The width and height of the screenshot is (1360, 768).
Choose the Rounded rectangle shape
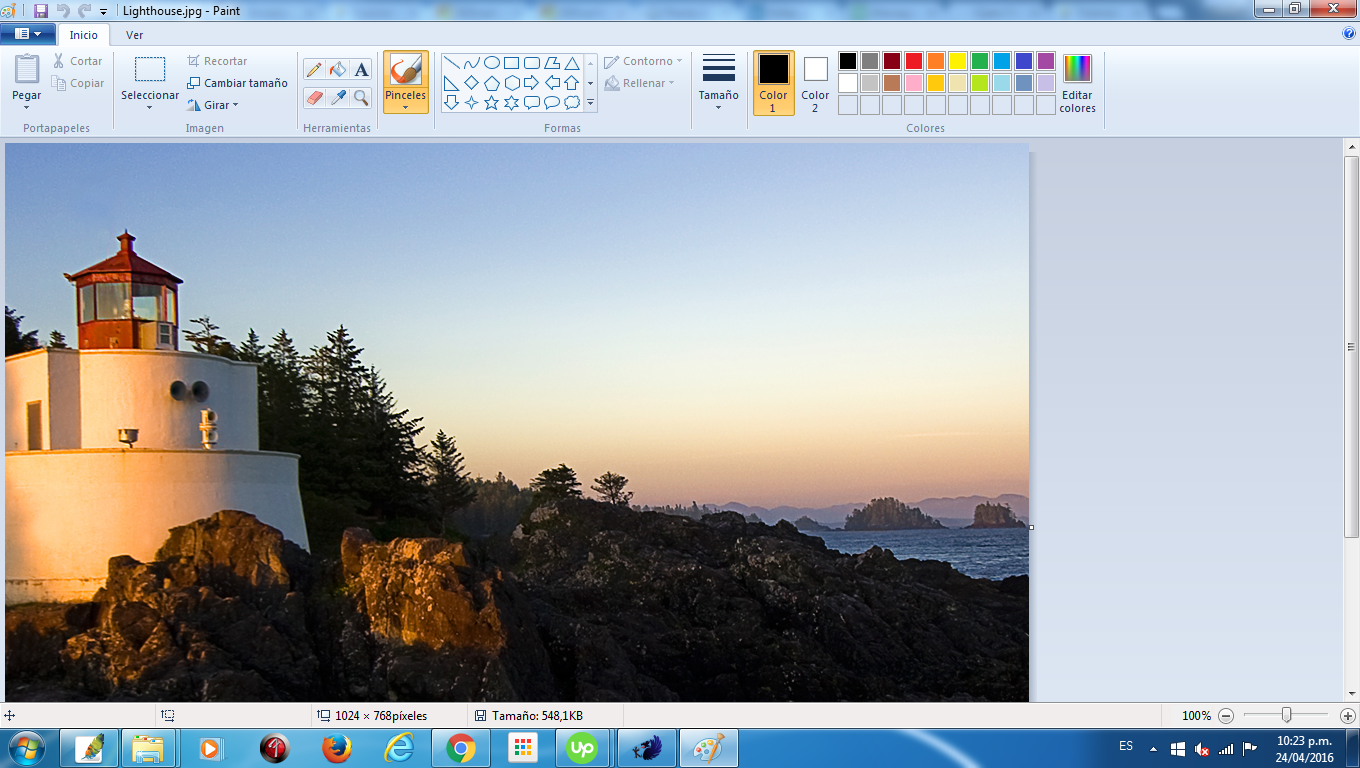click(x=532, y=63)
